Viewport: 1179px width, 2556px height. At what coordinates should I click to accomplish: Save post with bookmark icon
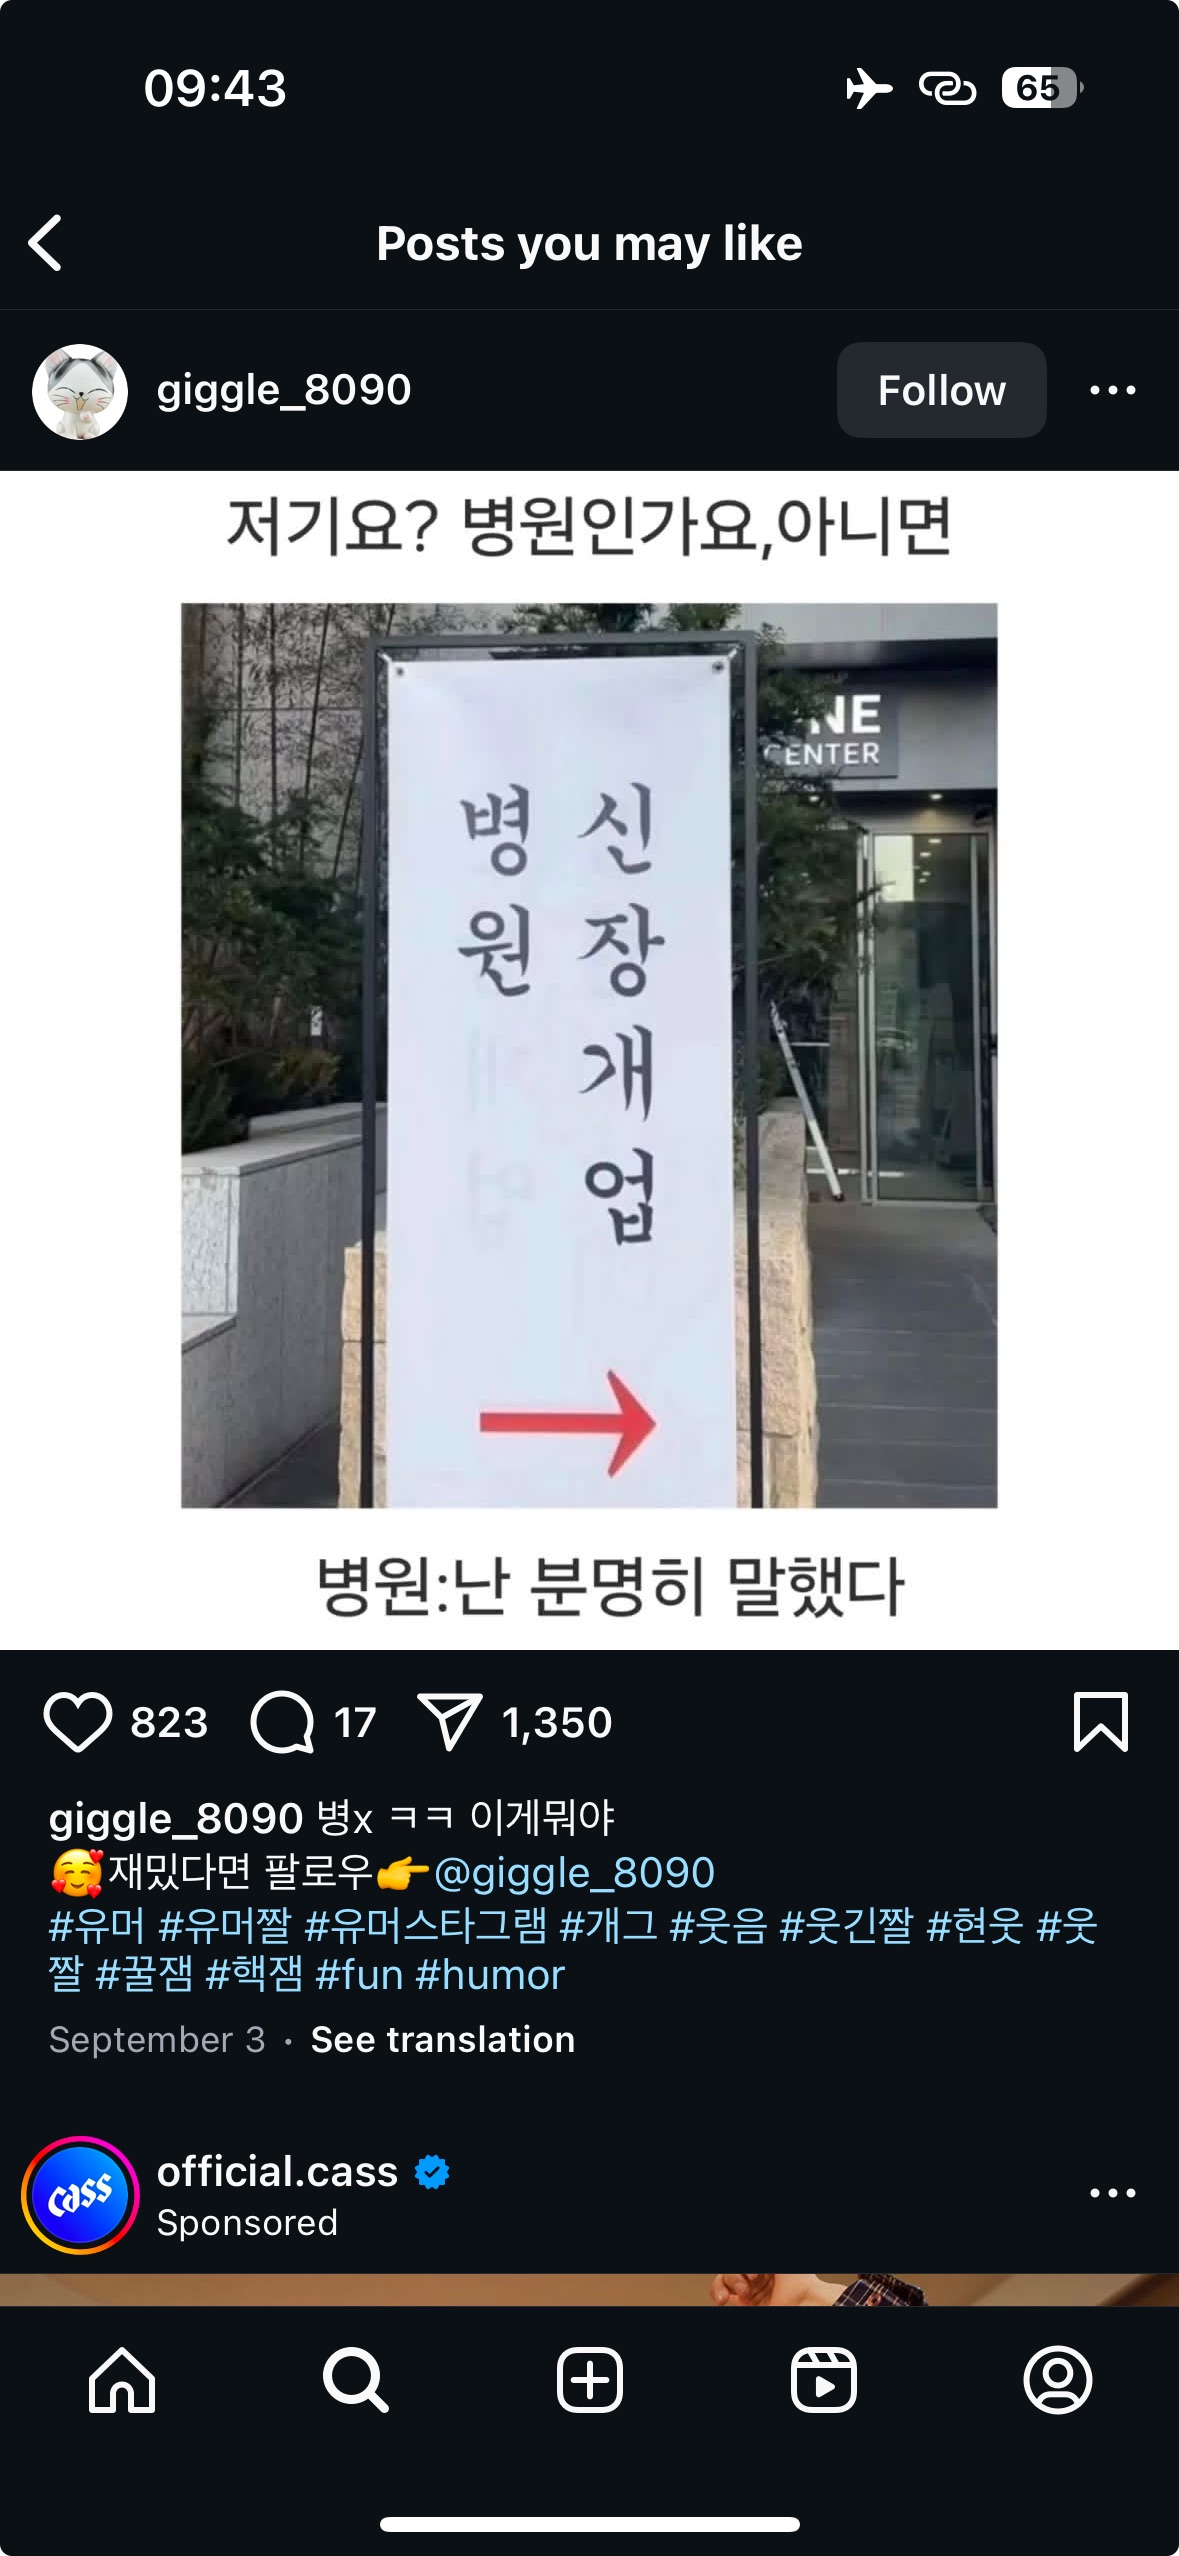click(1101, 1722)
